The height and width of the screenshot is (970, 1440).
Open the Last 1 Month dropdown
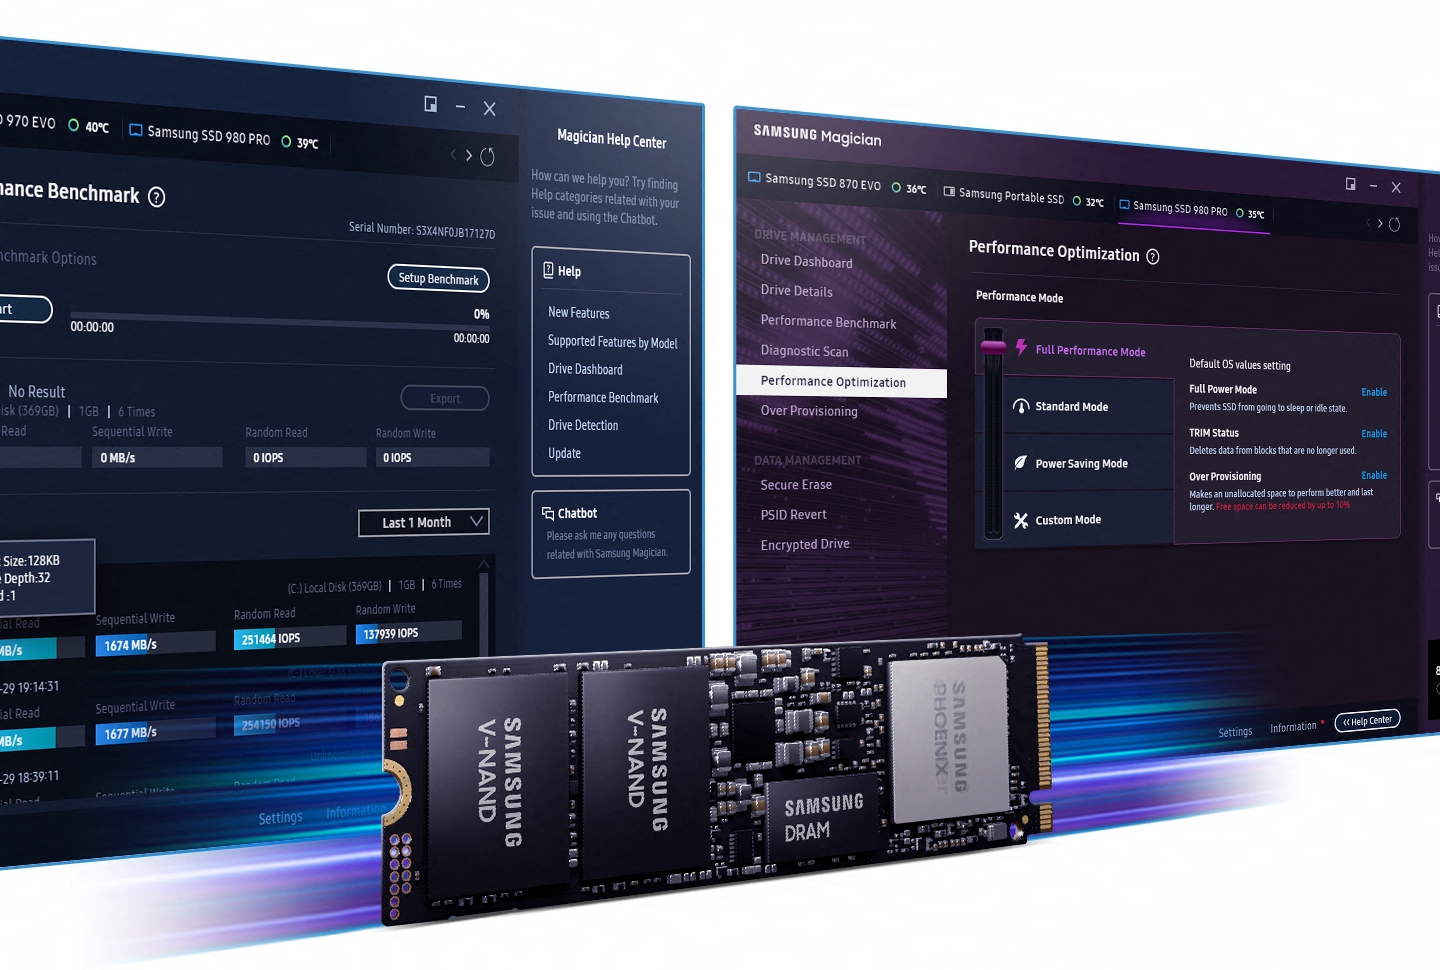pyautogui.click(x=424, y=522)
